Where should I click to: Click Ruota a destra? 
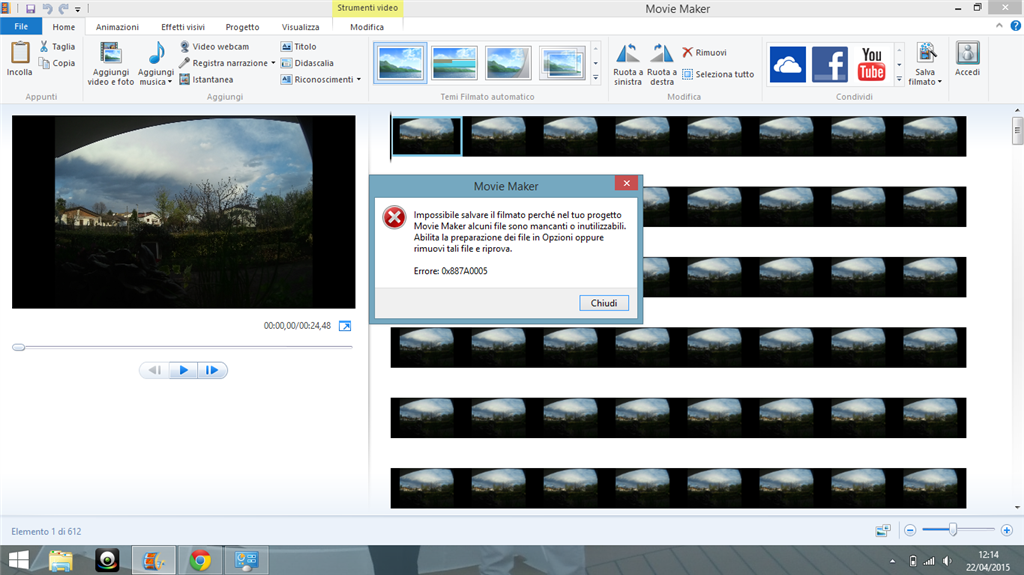coord(662,63)
